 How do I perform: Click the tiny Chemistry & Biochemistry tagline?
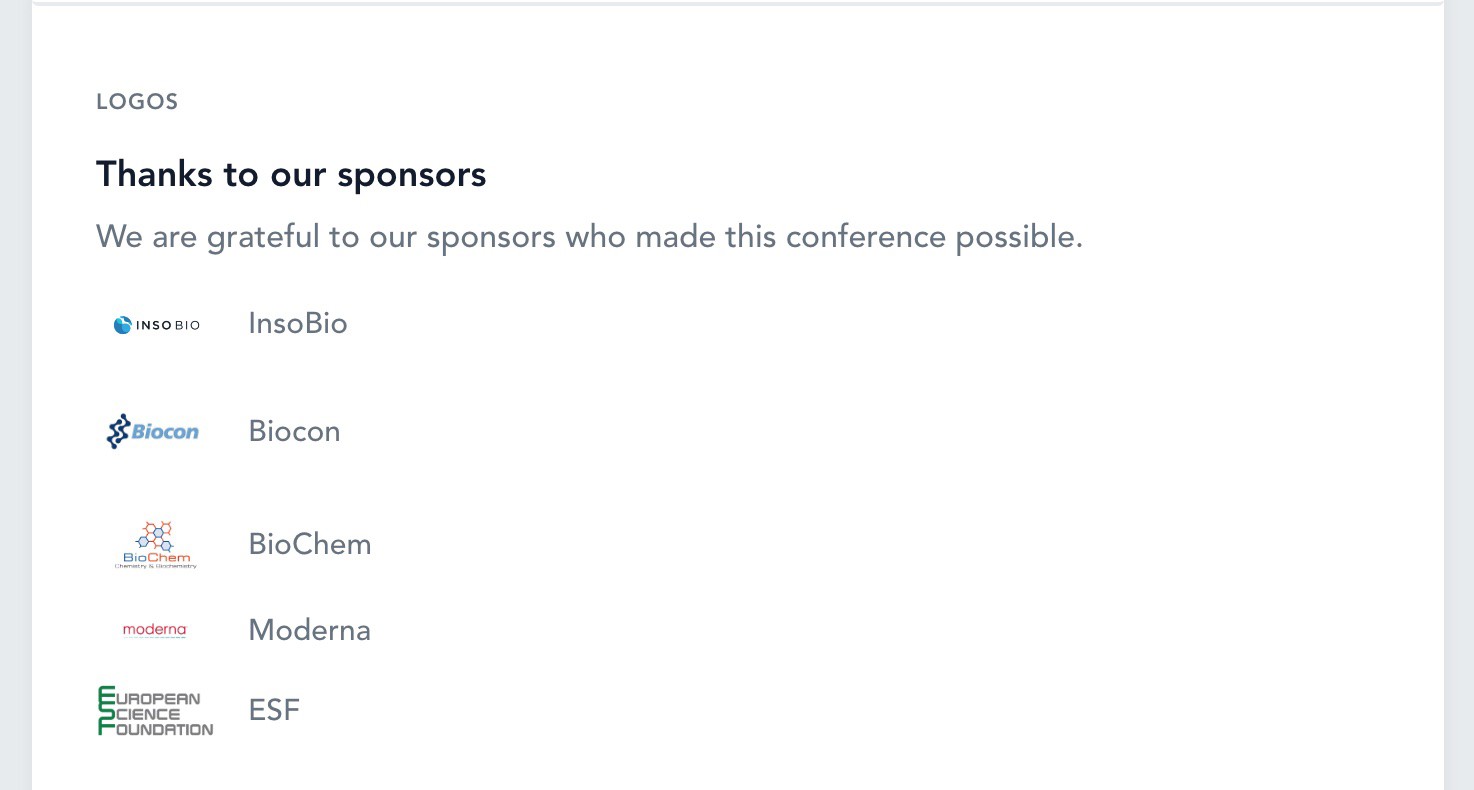click(x=156, y=567)
